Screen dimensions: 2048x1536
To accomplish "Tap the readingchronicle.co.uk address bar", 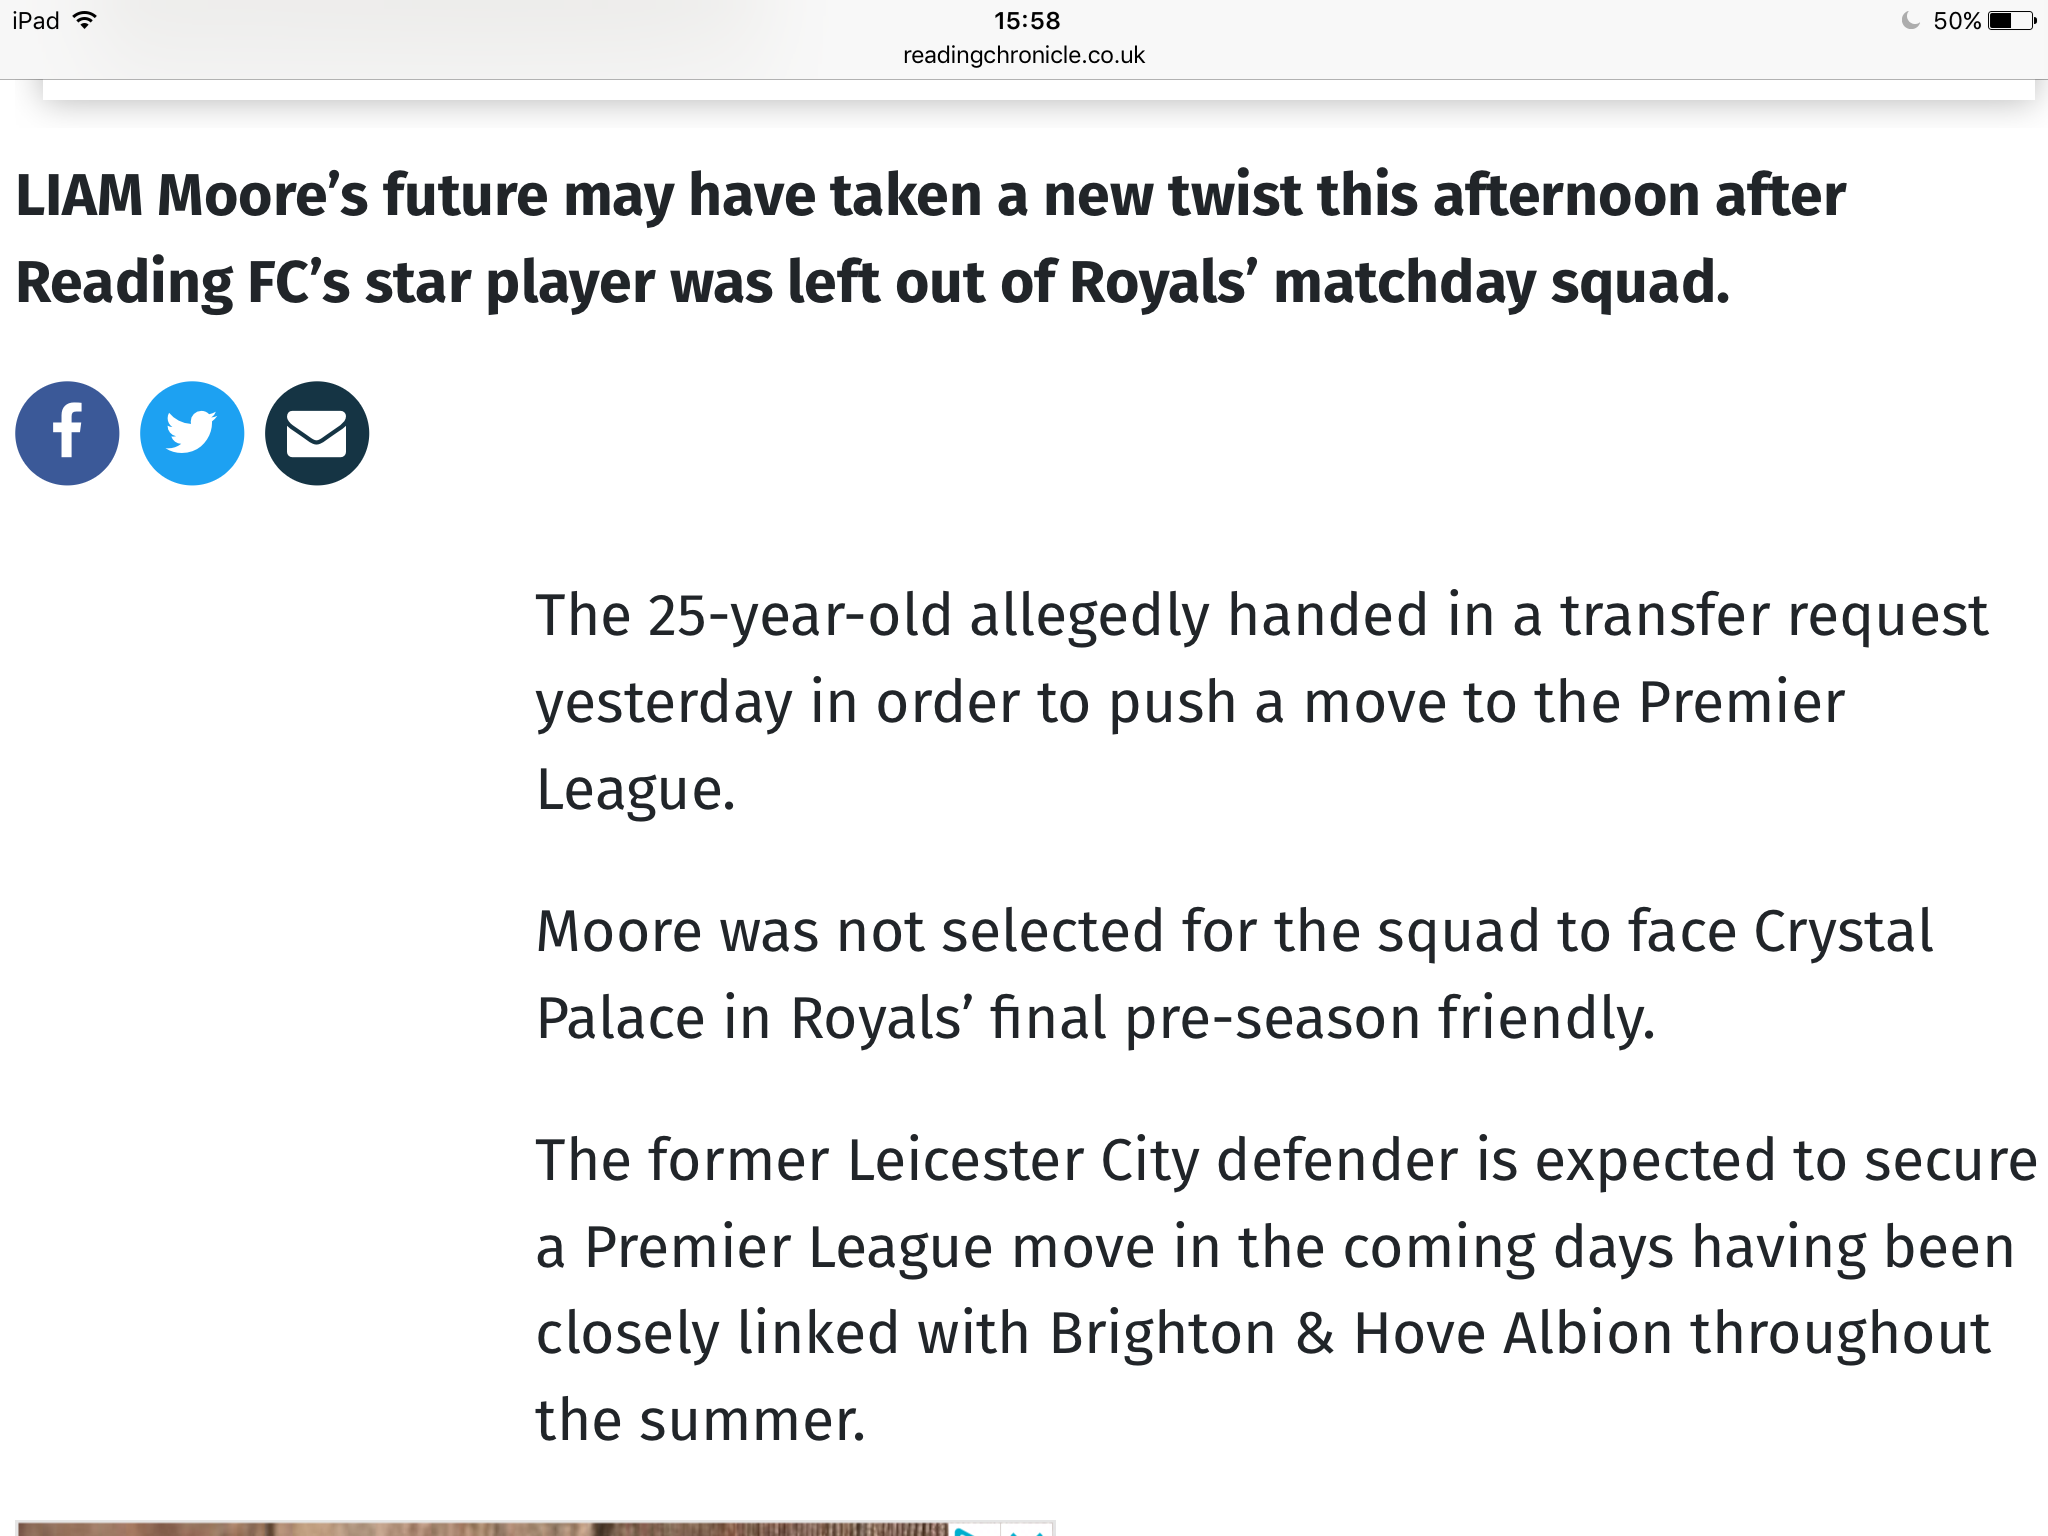I will [1024, 55].
